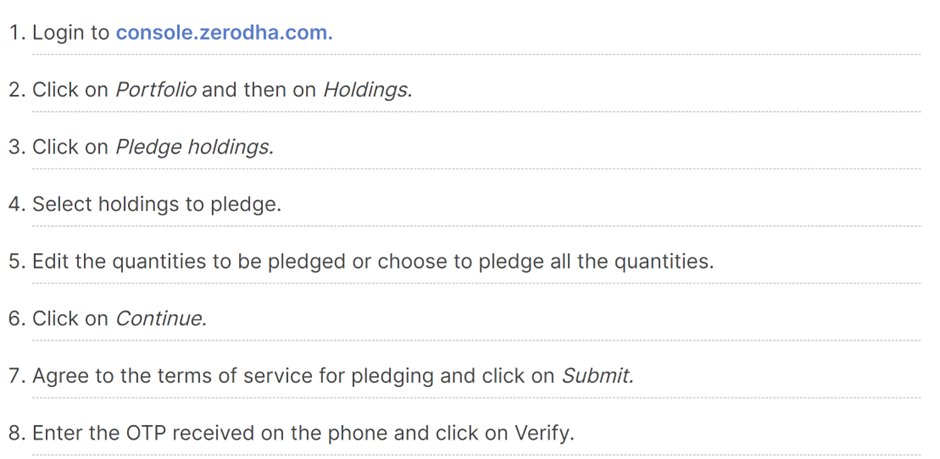Click the italic Pledge holdings text
Image resolution: width=940 pixels, height=459 pixels.
click(194, 147)
